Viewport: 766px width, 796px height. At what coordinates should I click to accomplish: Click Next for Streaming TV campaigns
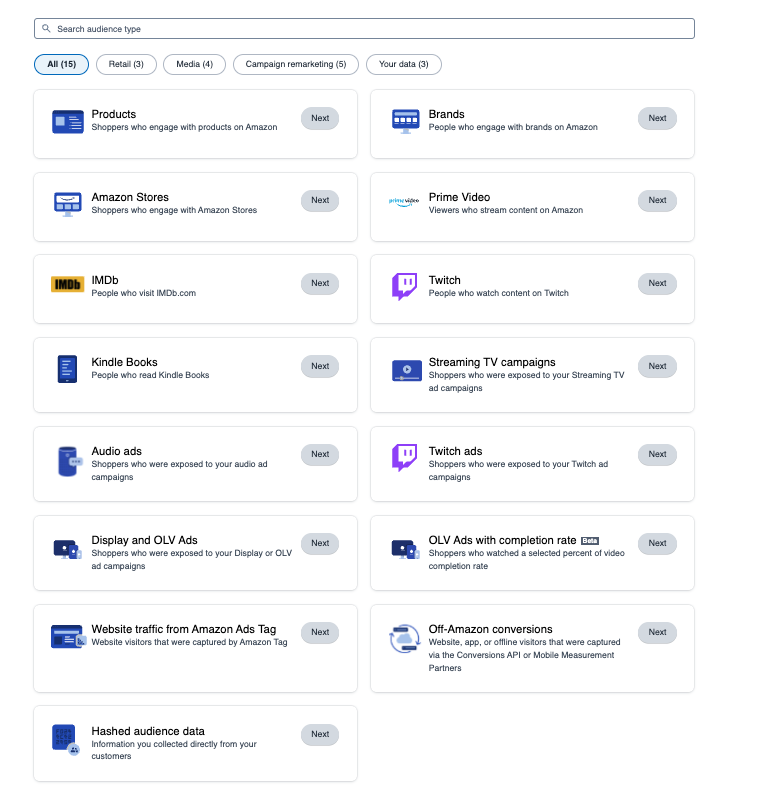point(657,366)
